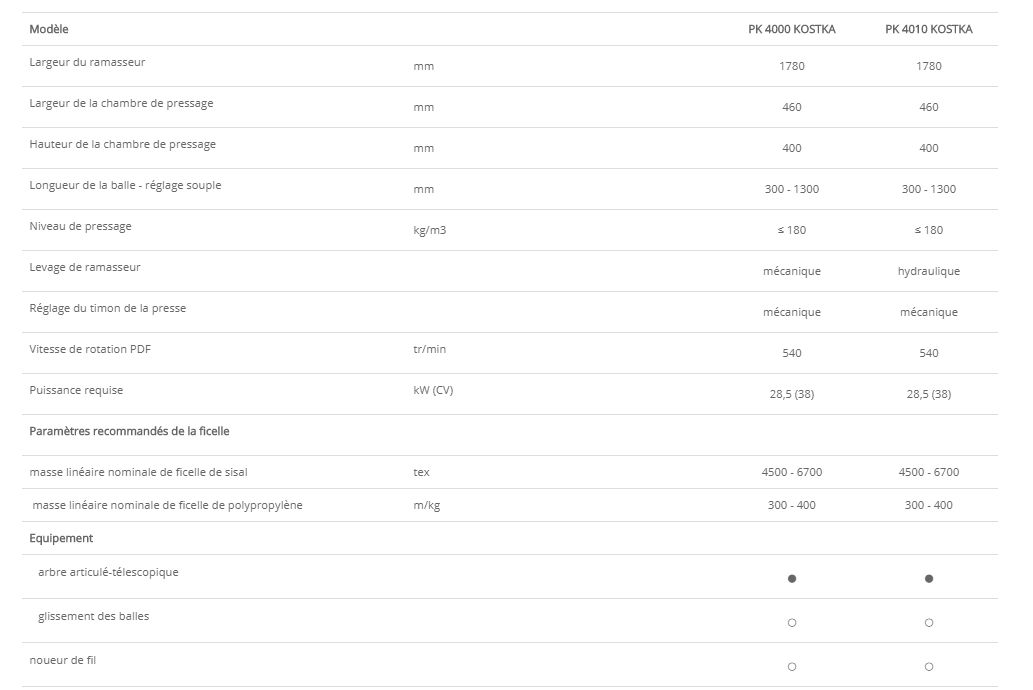
Task: Click the filled dot for arbre articulé-télescopique under PK 4010
Action: point(929,578)
